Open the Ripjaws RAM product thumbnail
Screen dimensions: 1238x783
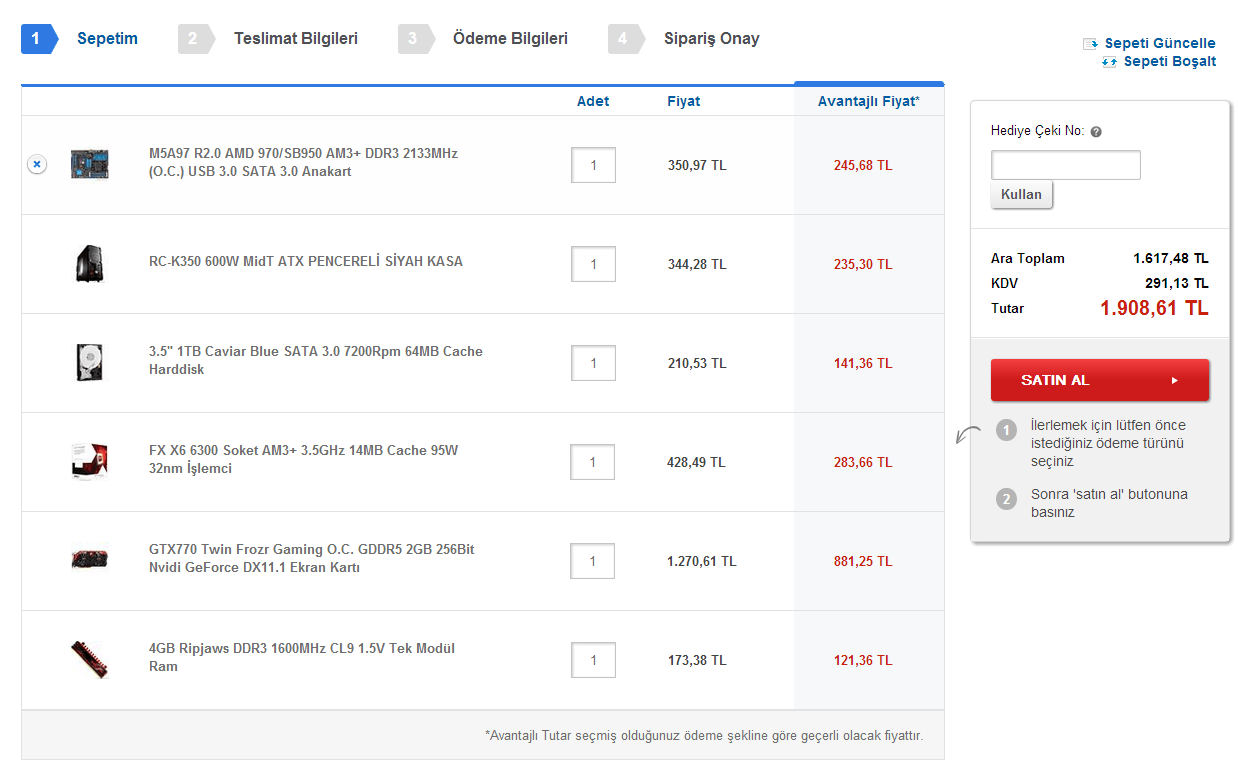click(x=89, y=659)
